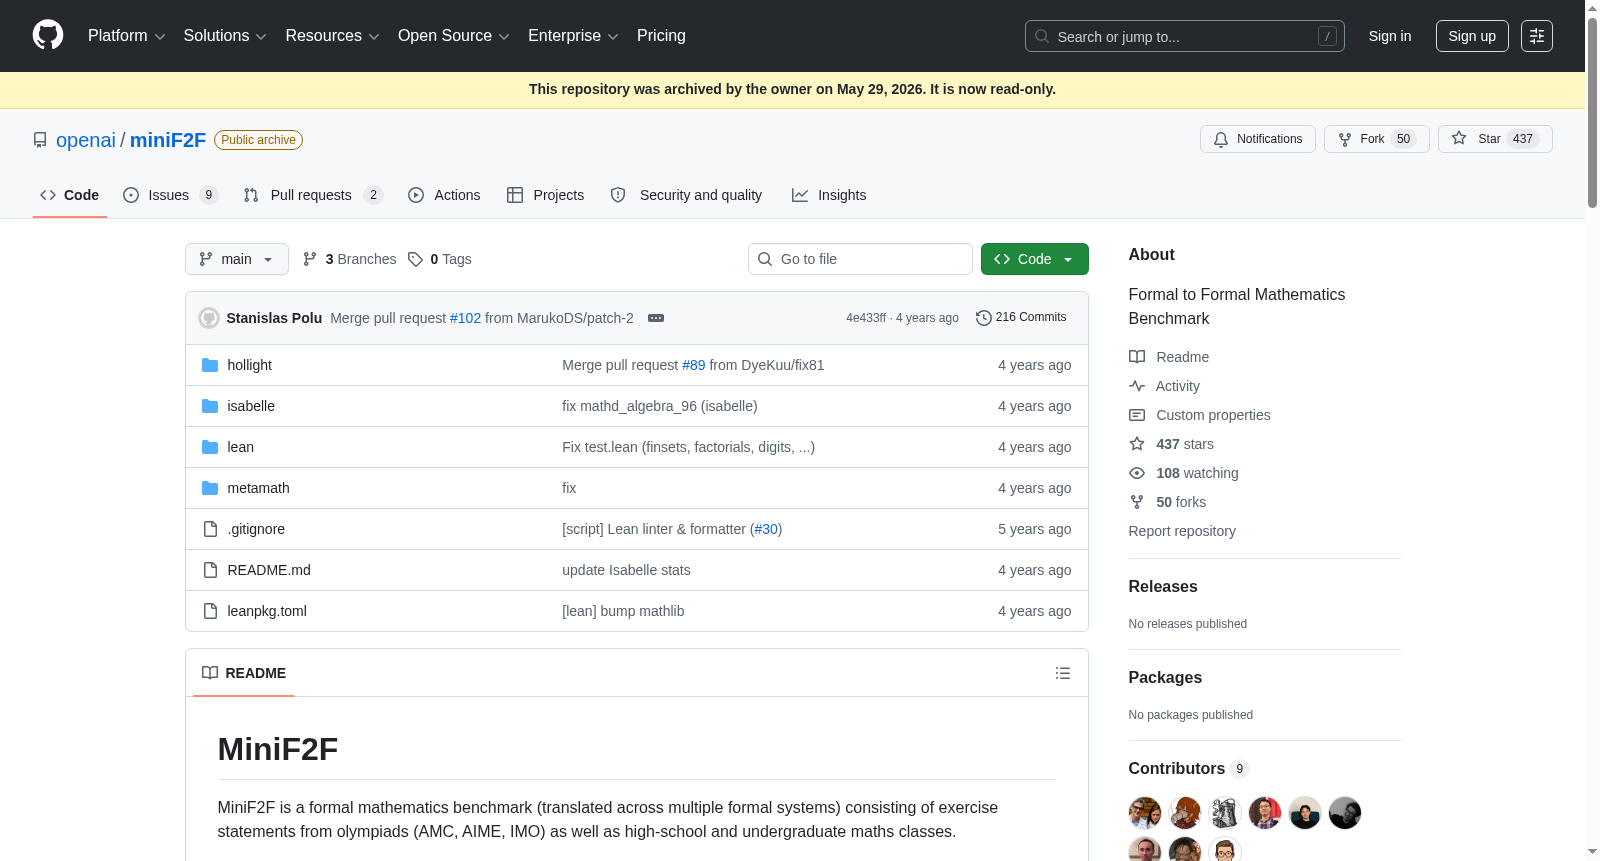Viewport: 1600px width, 861px height.
Task: Click the history clock icon by 216 Commits
Action: pyautogui.click(x=984, y=318)
